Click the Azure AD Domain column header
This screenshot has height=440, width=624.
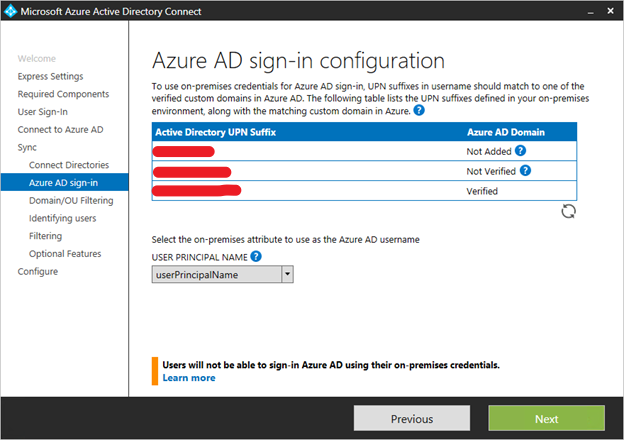[506, 132]
